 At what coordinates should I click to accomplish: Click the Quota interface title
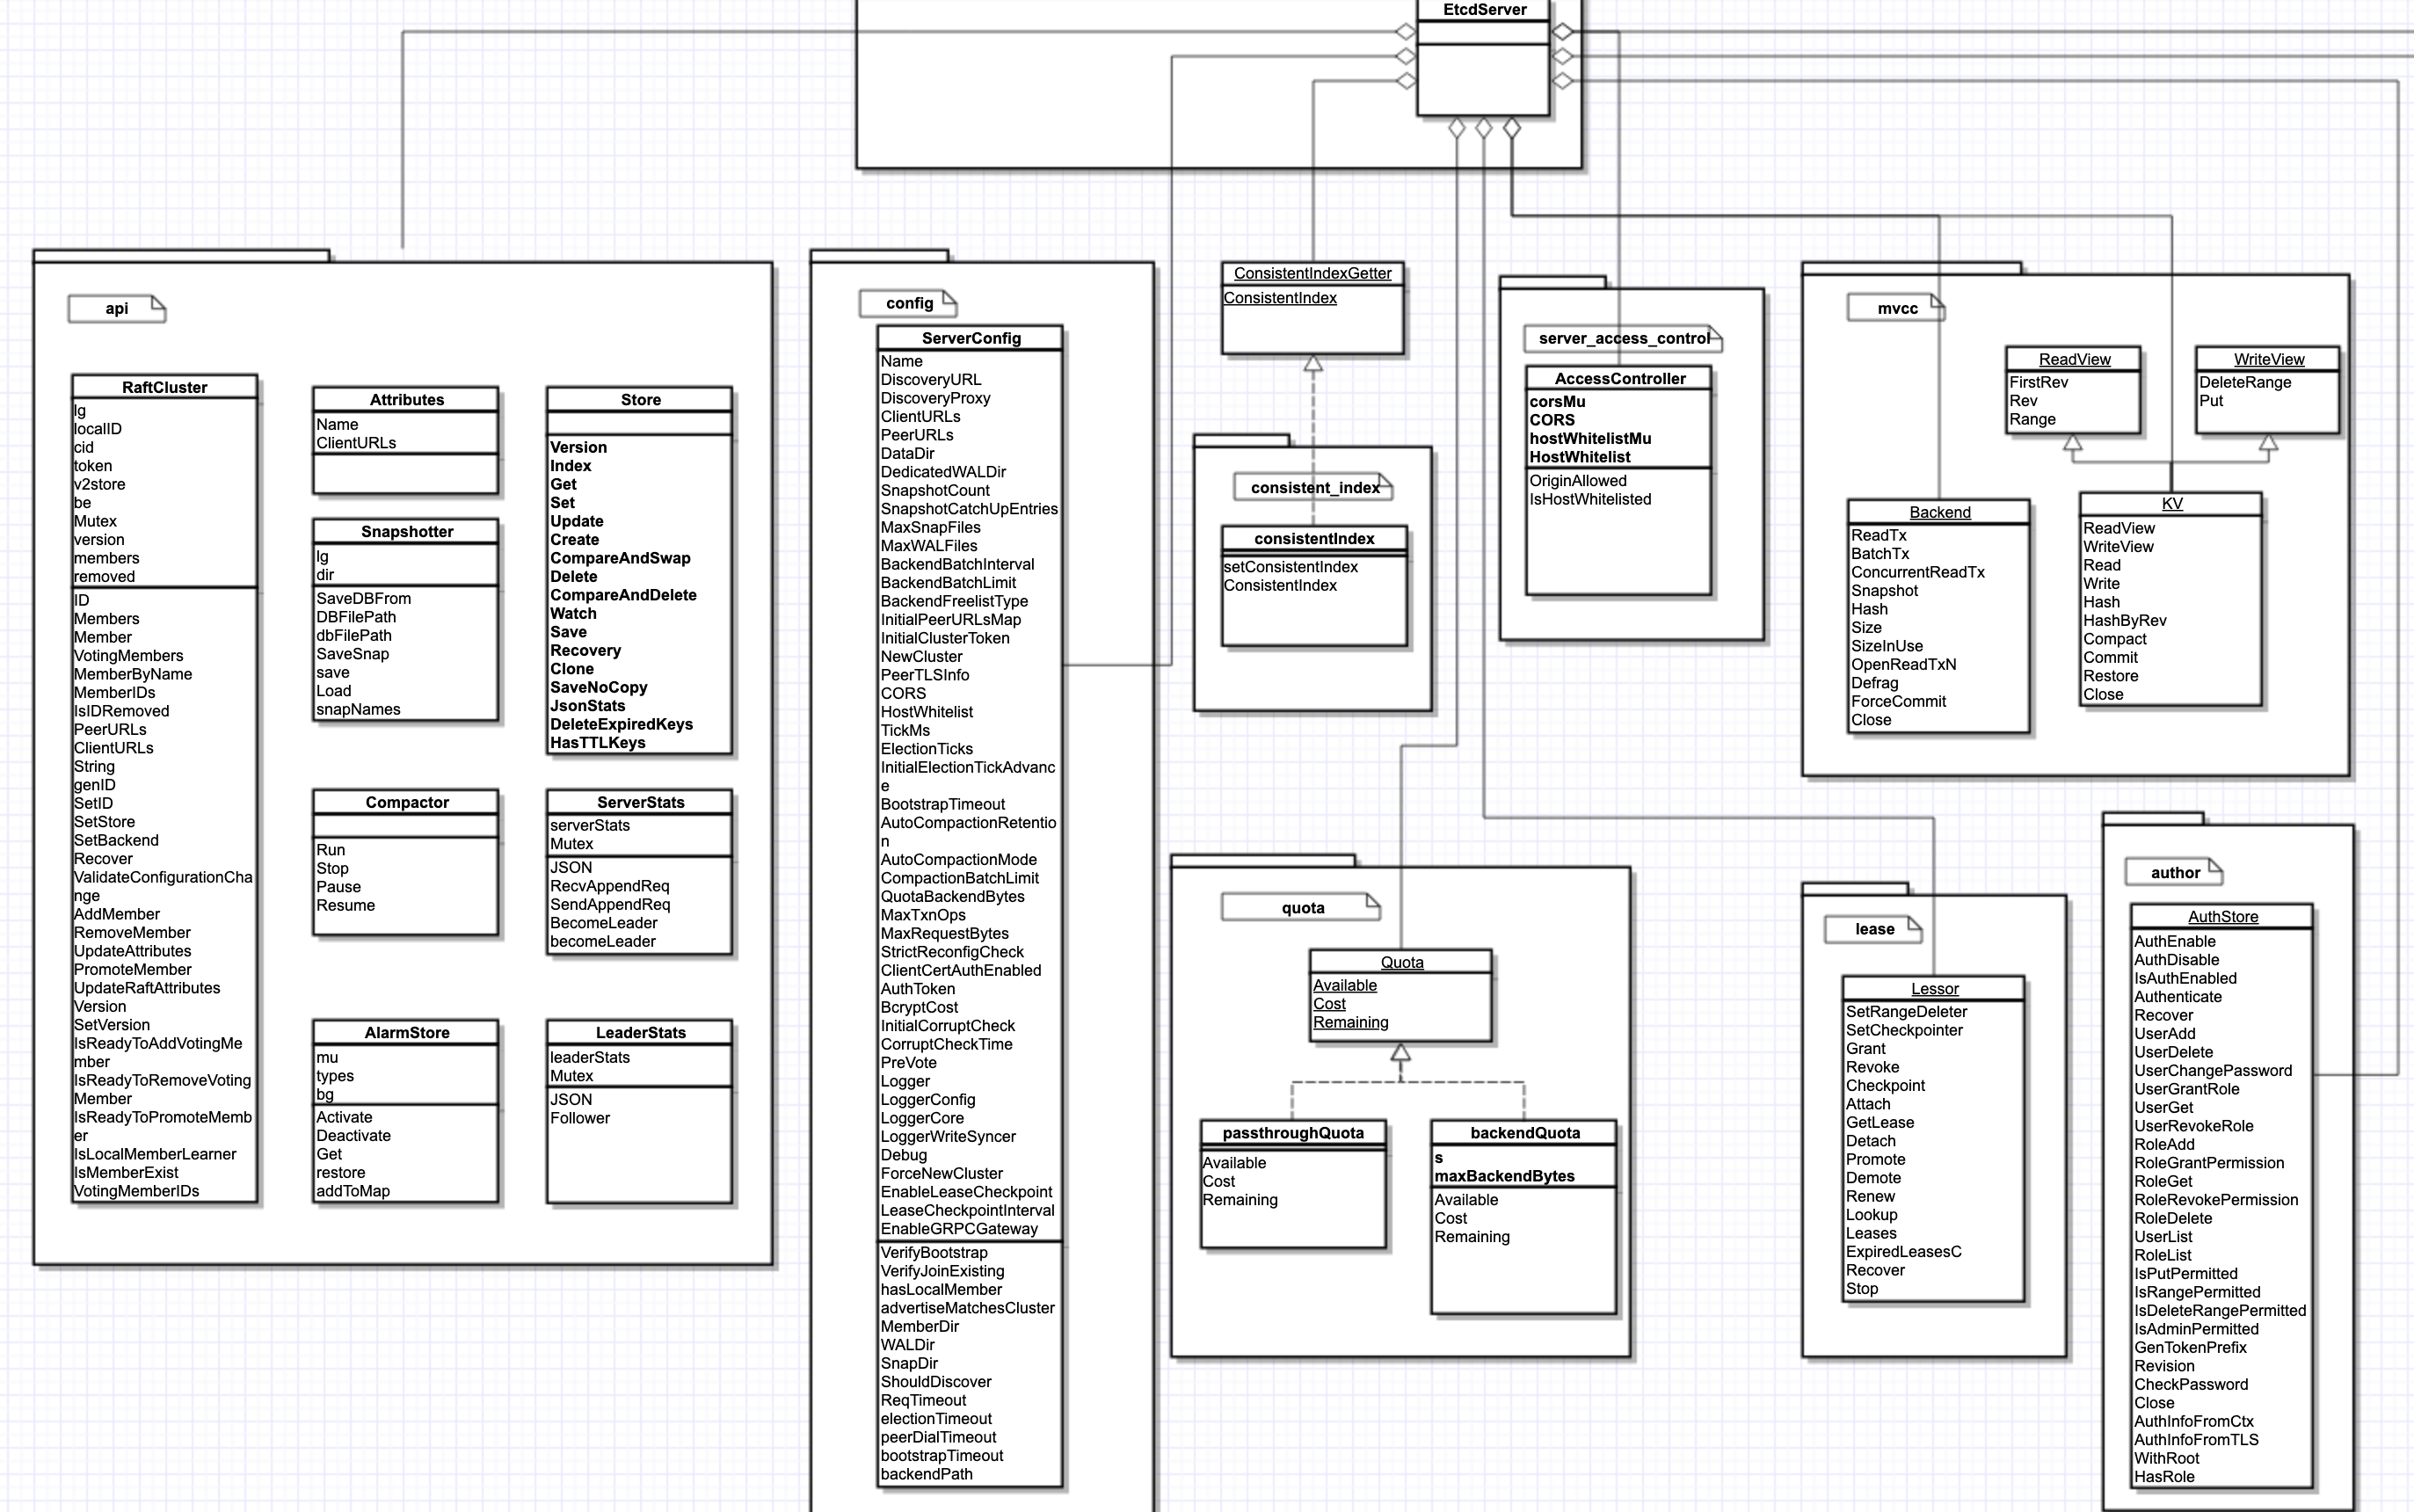1401,963
